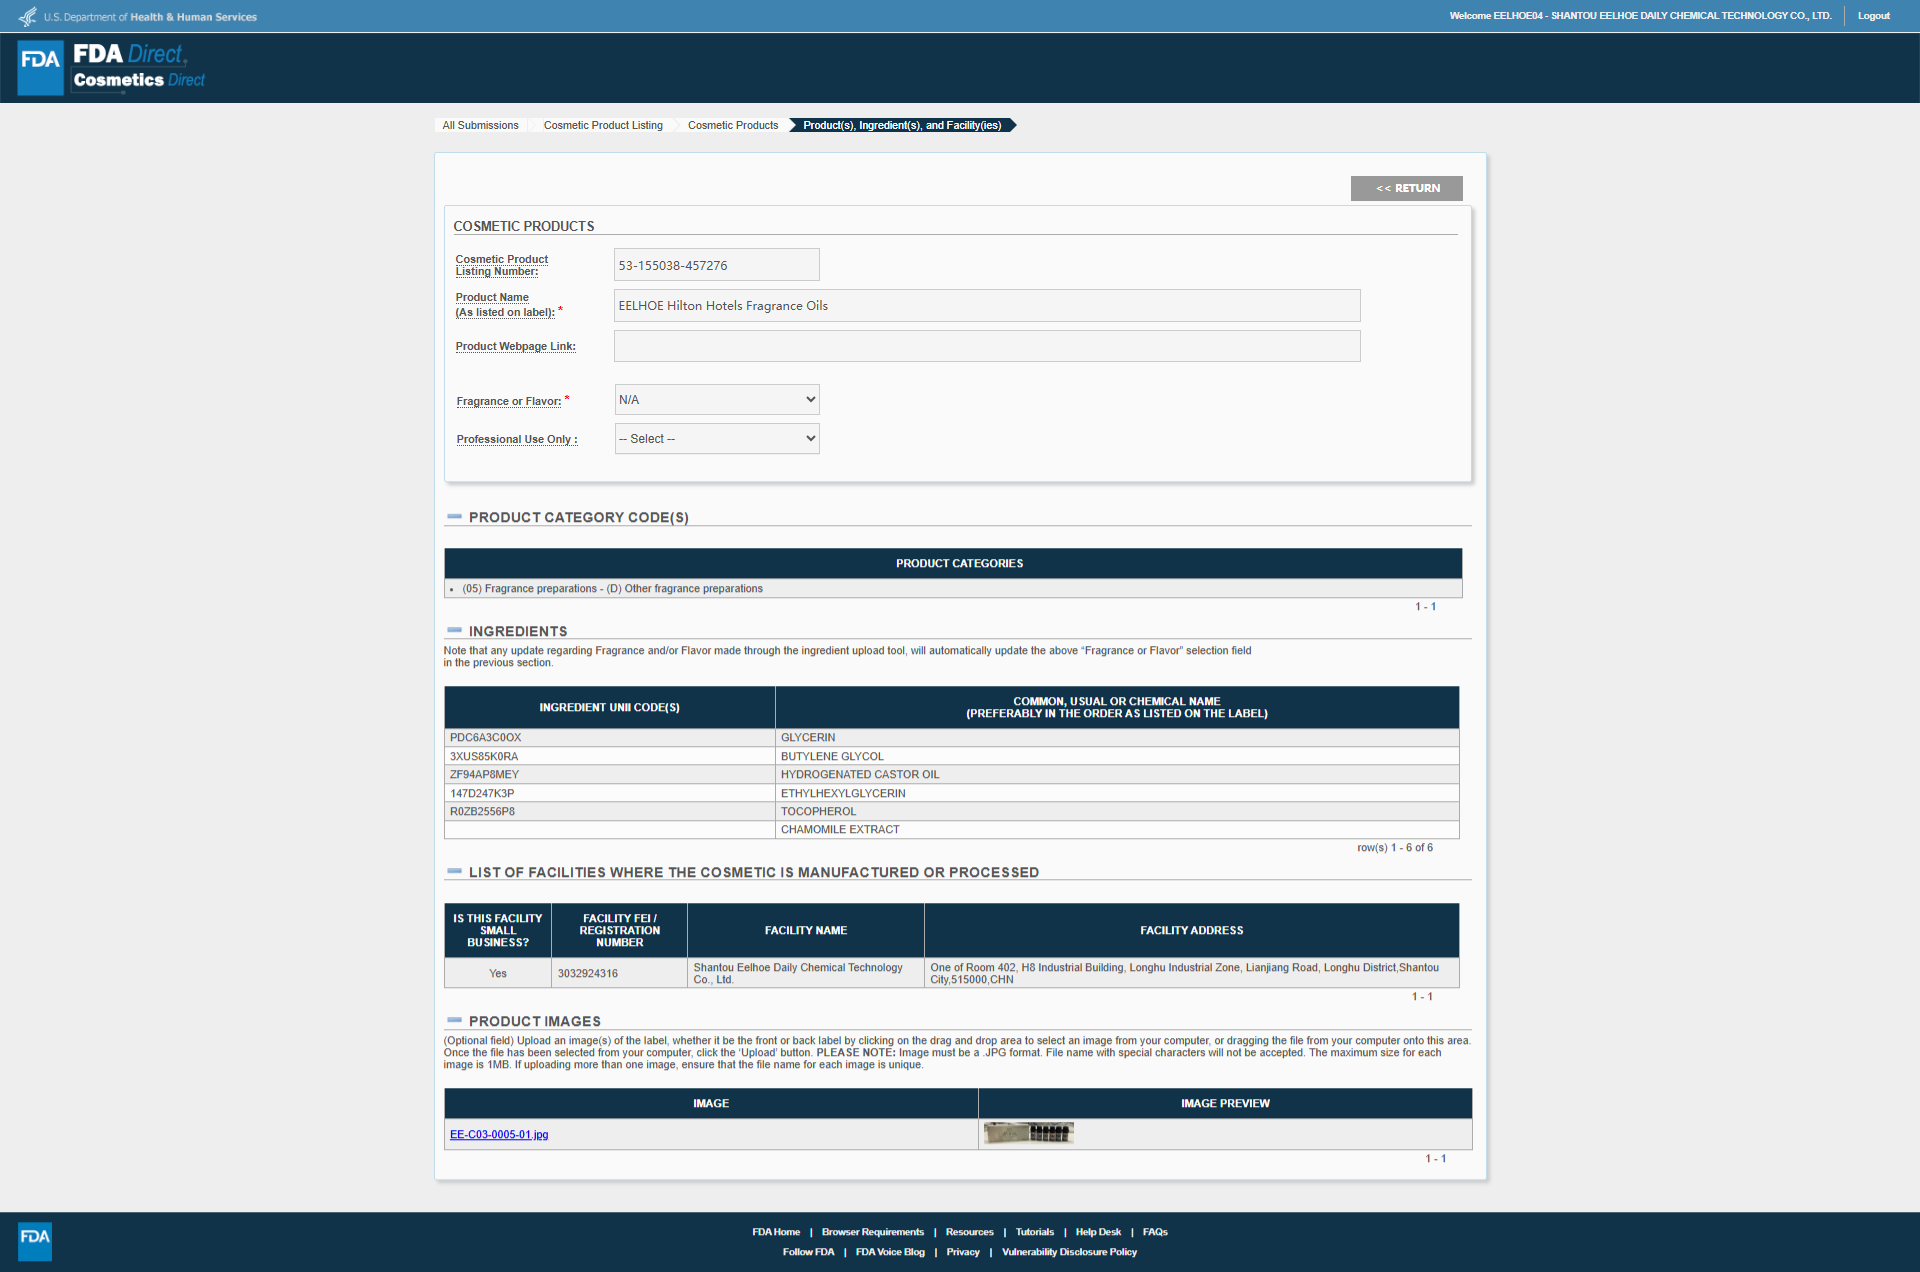Select the BUTYLENE GLYCOL ingredient cell
The width and height of the screenshot is (1920, 1272).
[1117, 756]
